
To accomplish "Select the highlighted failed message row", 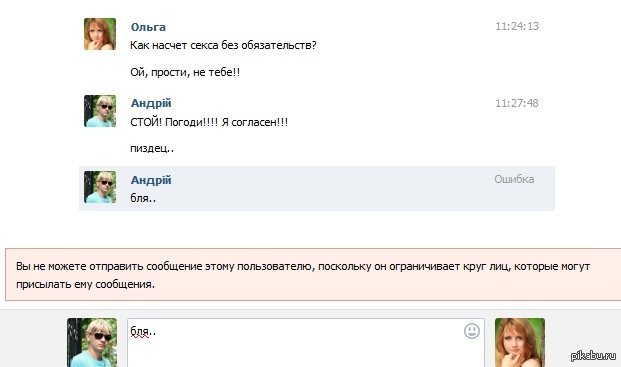I will click(317, 188).
